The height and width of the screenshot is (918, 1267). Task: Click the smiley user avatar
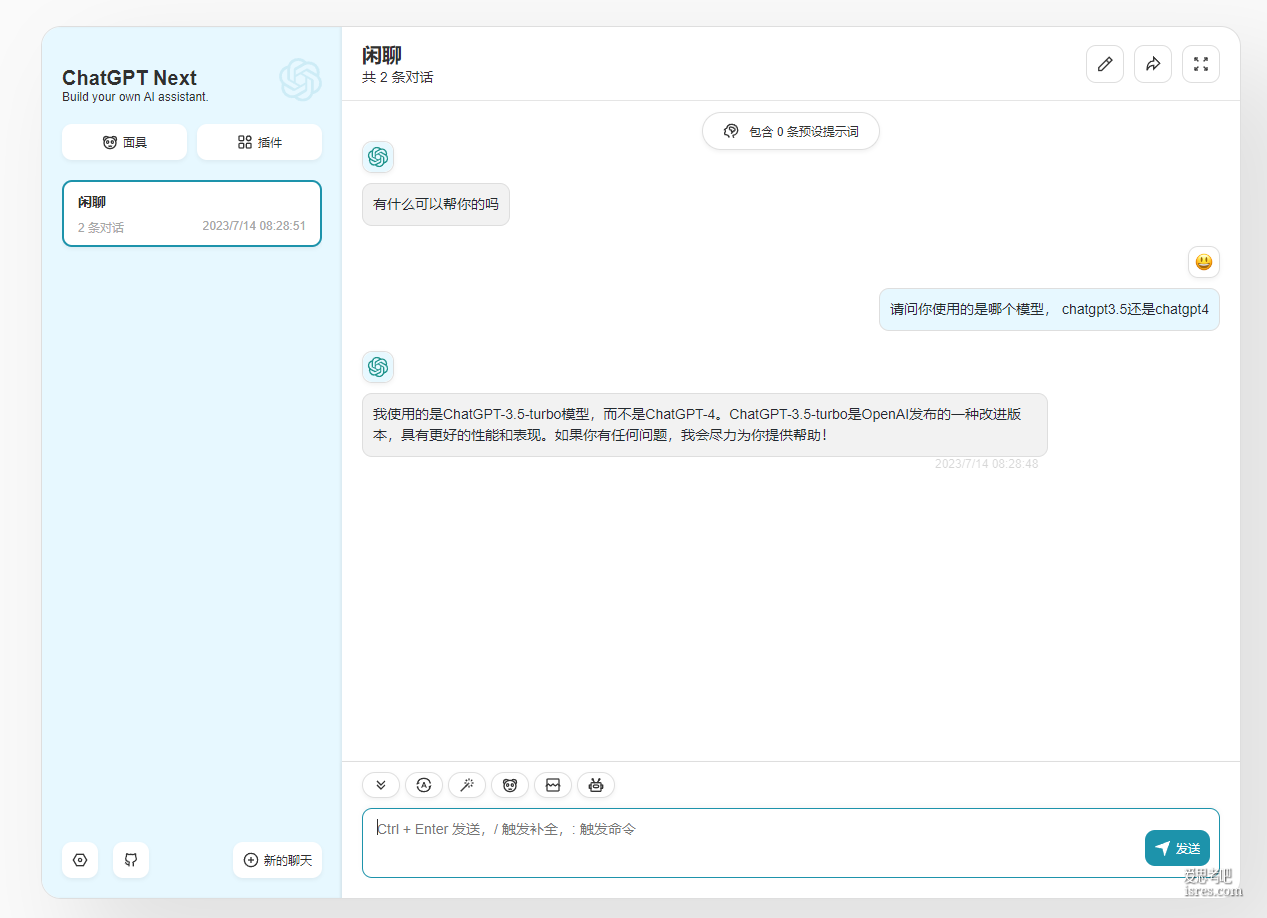coord(1204,262)
